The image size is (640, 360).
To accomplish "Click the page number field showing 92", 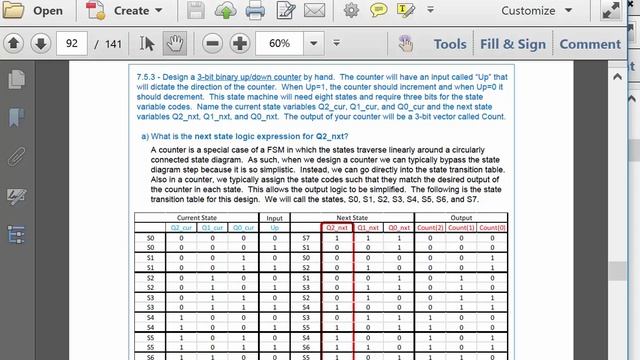I will point(71,43).
